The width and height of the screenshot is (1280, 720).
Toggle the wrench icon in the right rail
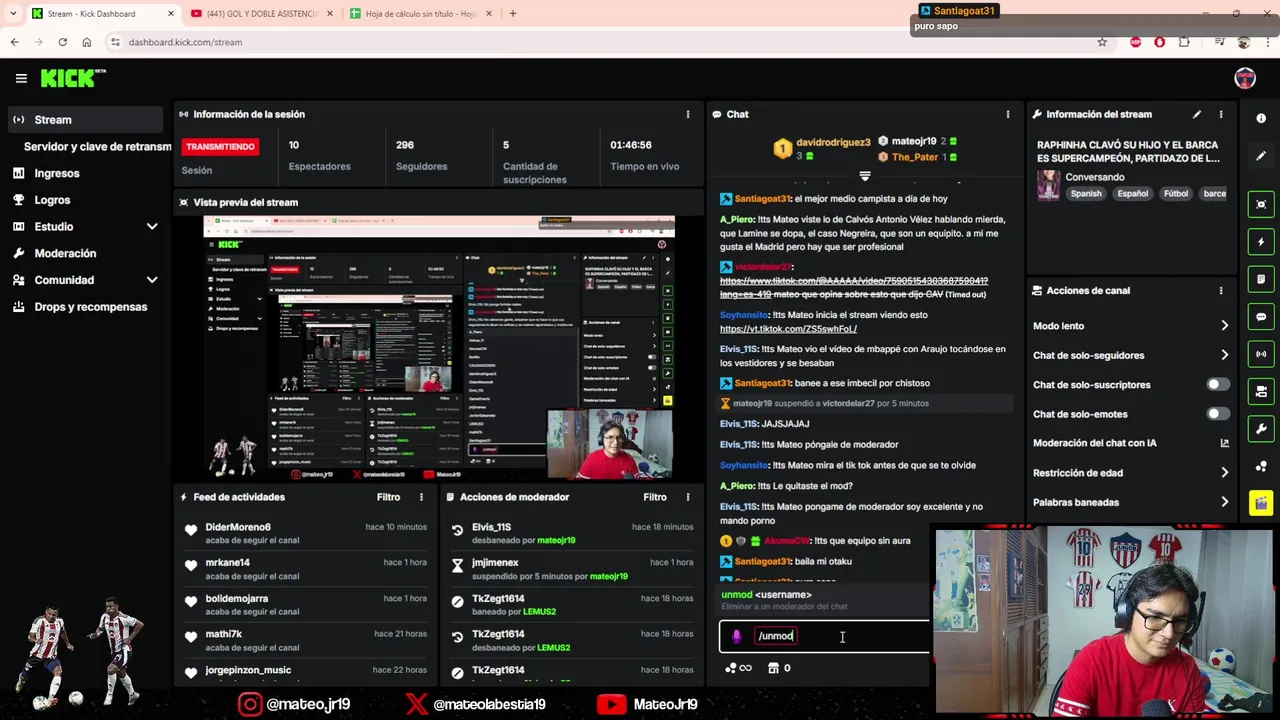[x=1261, y=429]
